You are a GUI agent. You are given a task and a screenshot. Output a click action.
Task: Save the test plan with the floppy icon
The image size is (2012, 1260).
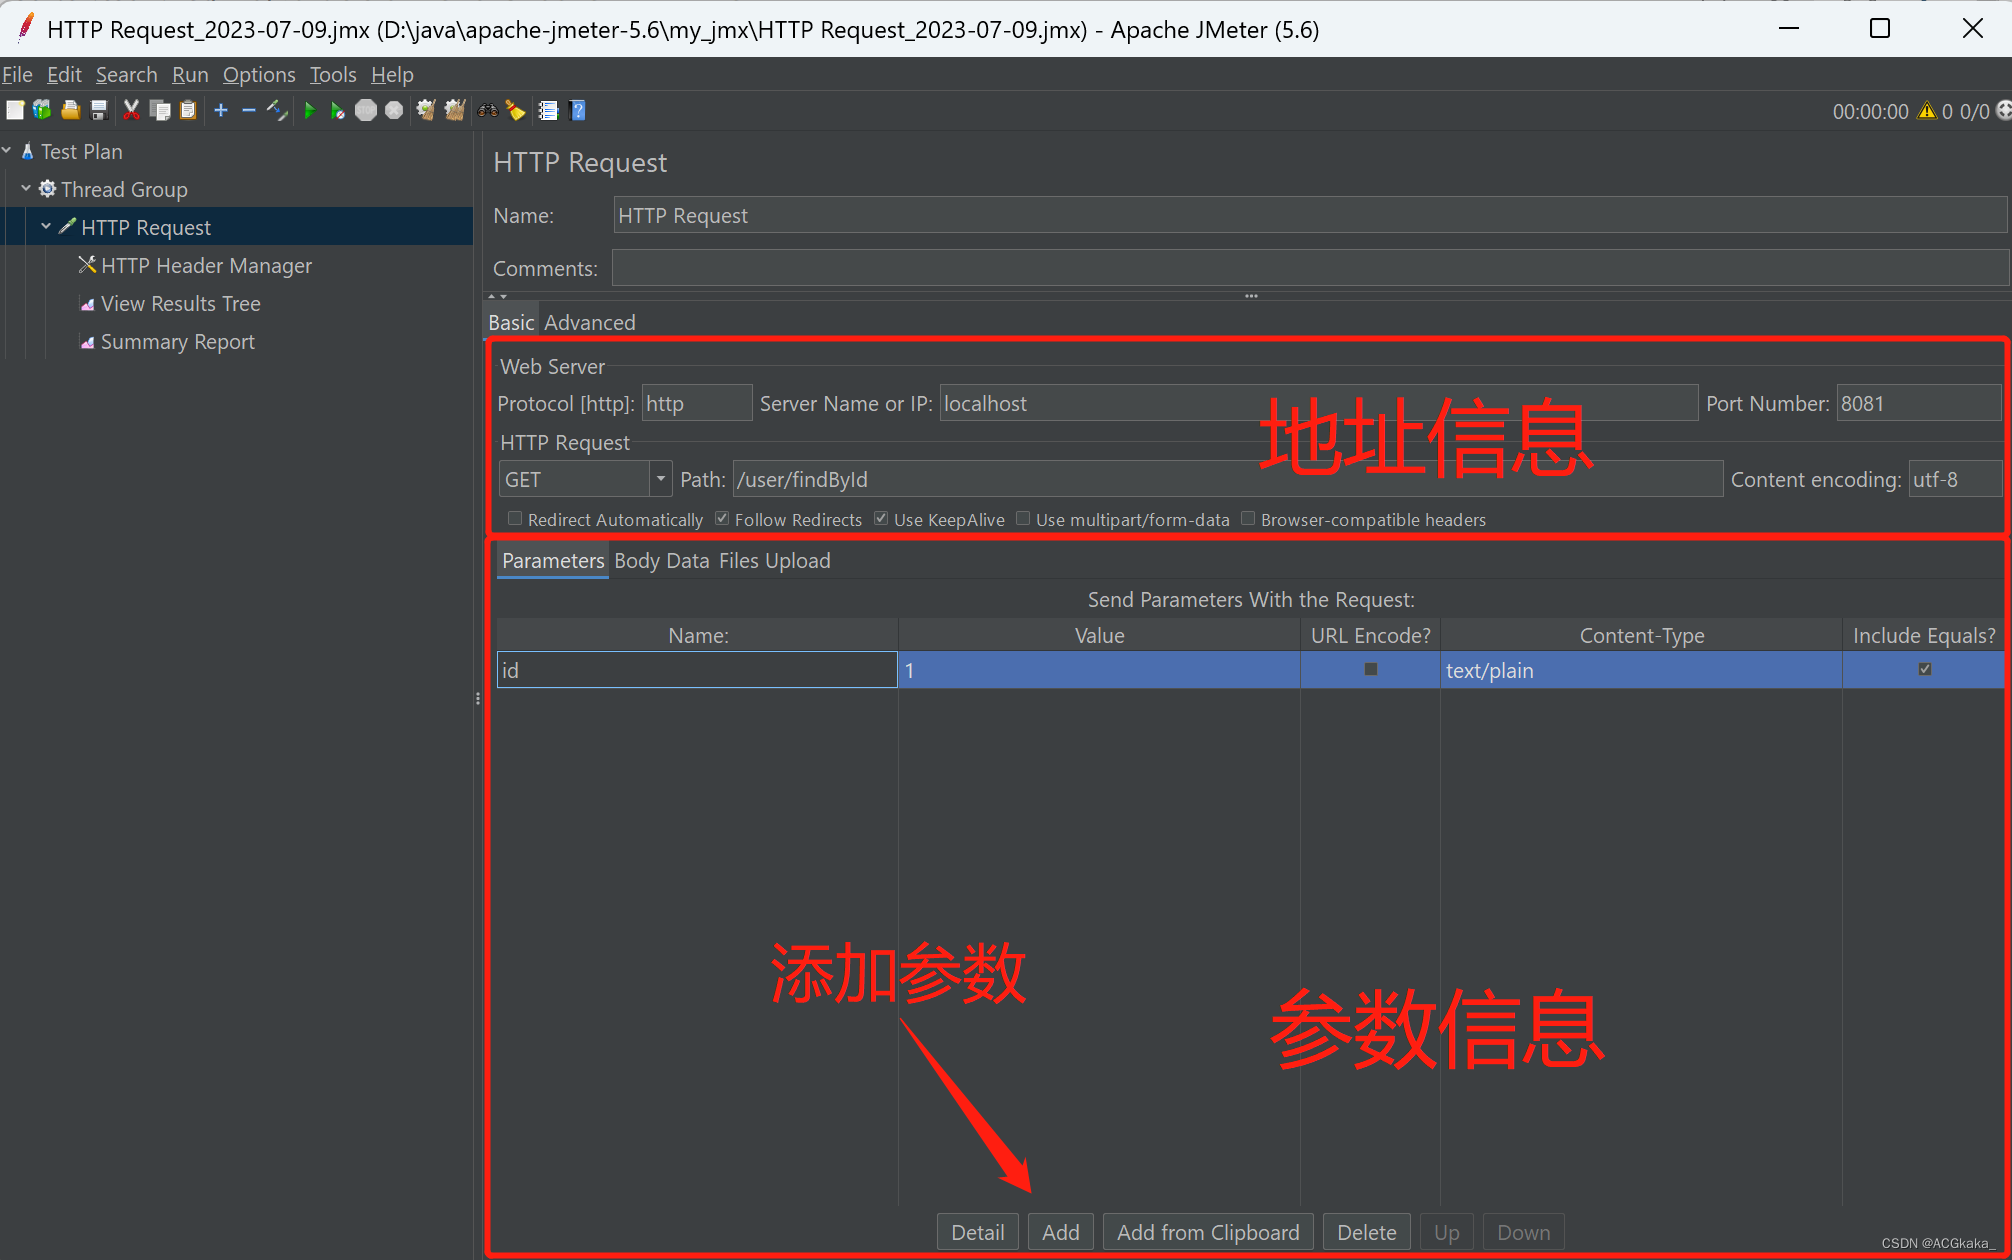pyautogui.click(x=98, y=110)
